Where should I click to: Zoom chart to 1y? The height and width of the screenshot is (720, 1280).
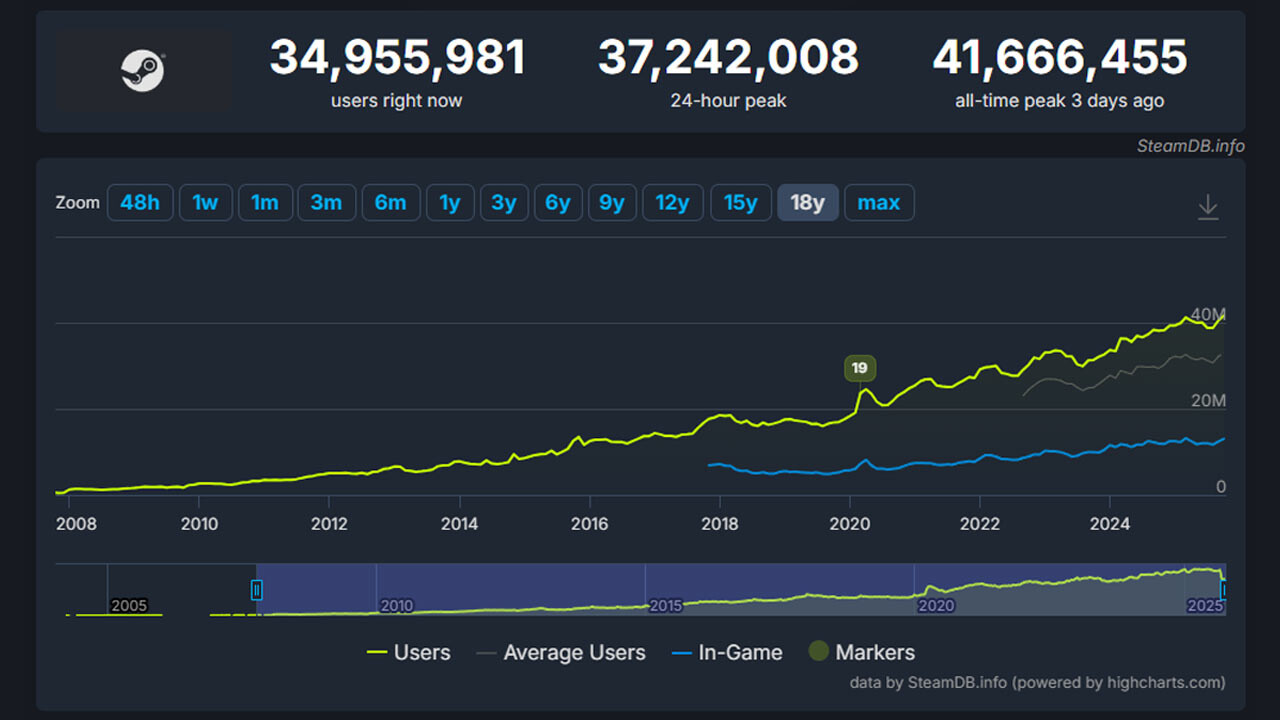450,203
